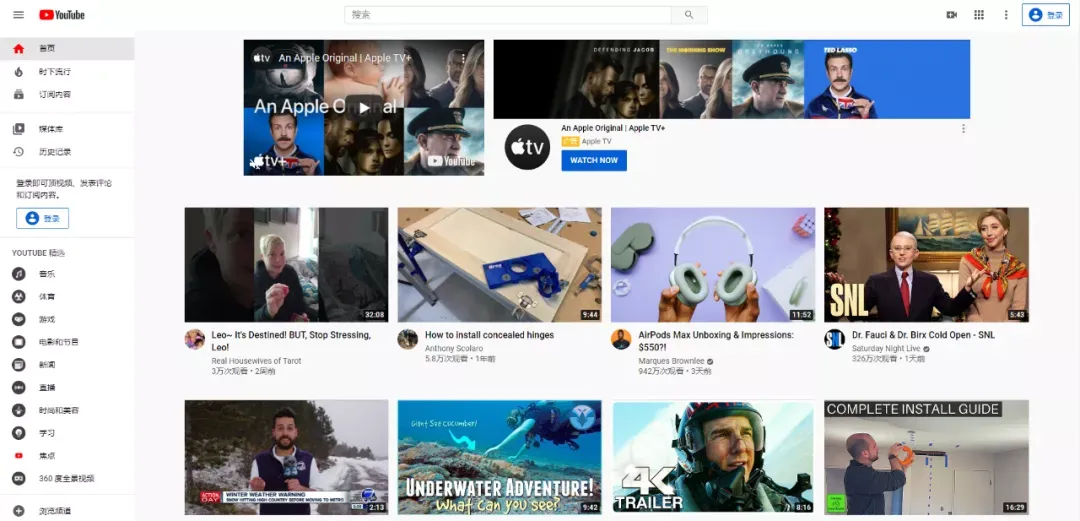Click the sign-in button in top right
The width and height of the screenshot is (1080, 521).
(x=1046, y=15)
